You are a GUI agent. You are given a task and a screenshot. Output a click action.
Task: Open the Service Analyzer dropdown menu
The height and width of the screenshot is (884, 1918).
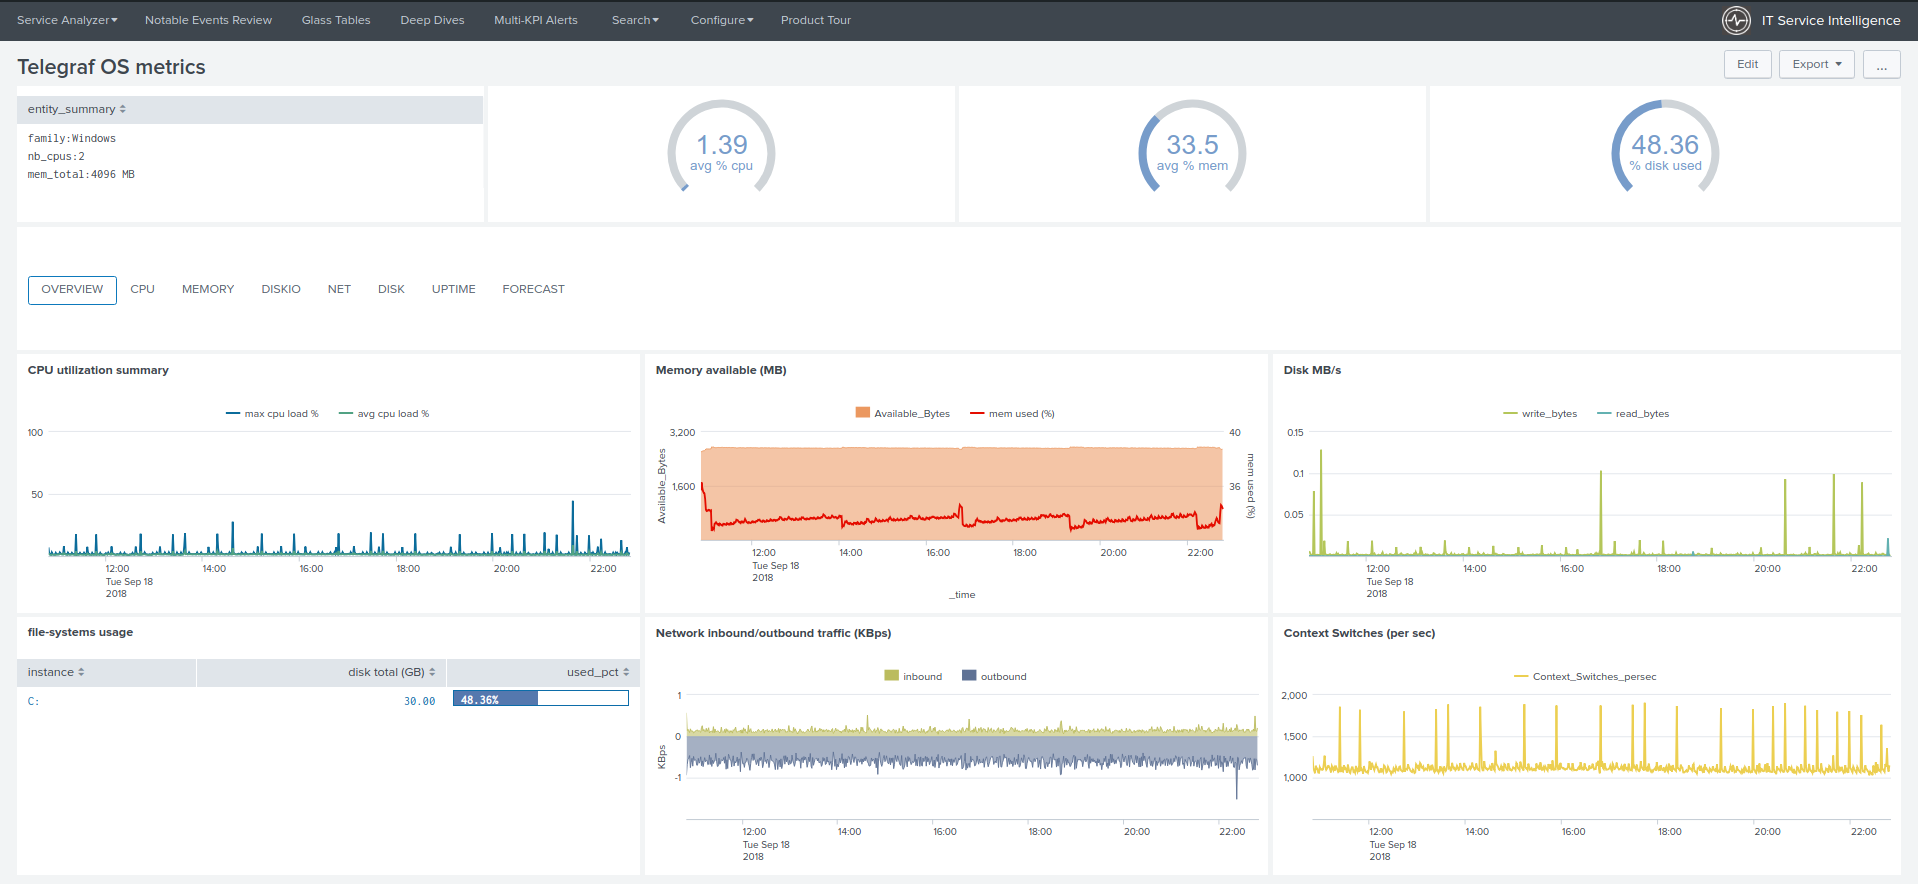(x=67, y=20)
